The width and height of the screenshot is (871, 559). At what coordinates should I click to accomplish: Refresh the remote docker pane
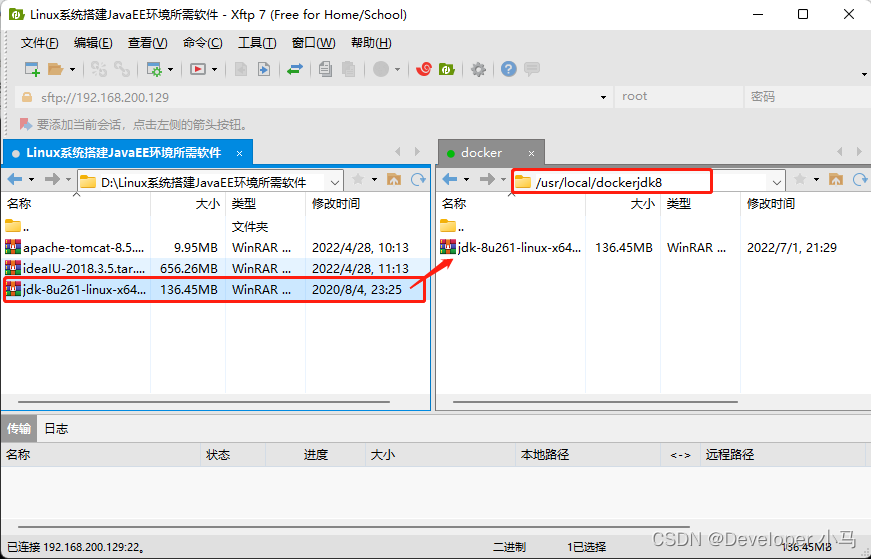pos(860,179)
